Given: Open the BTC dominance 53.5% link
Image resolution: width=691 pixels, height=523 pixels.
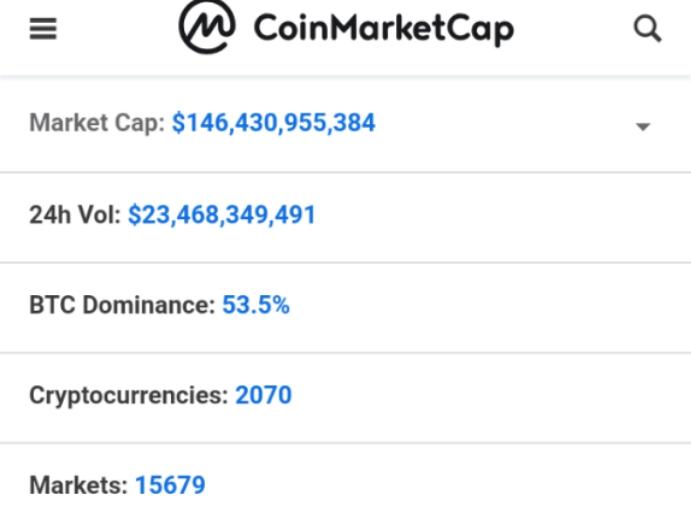Looking at the screenshot, I should [255, 305].
